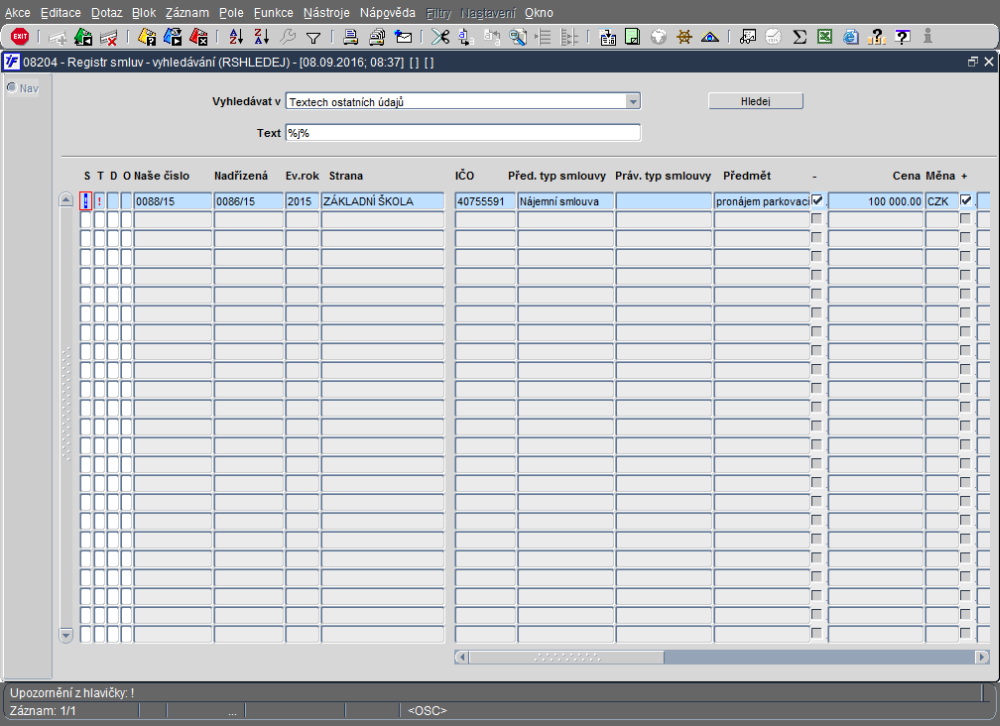1000x726 pixels.
Task: Open the Nástroje menu
Action: point(327,13)
